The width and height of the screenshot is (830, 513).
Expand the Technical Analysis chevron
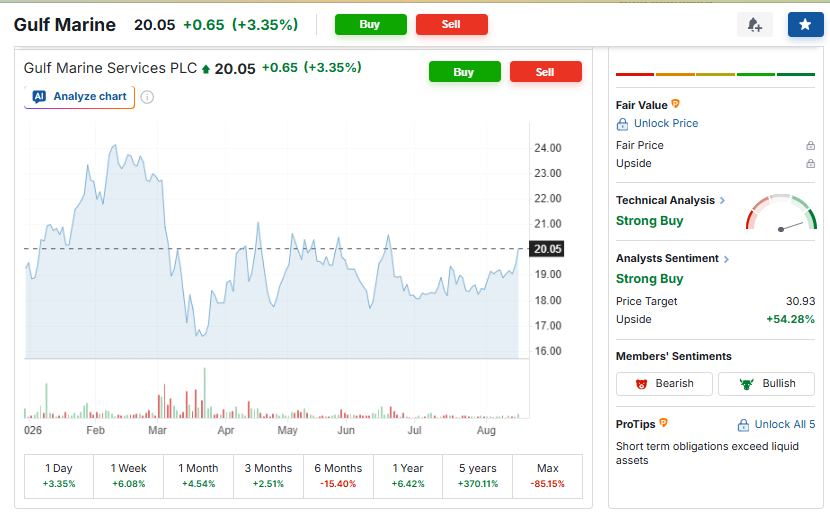pyautogui.click(x=722, y=200)
